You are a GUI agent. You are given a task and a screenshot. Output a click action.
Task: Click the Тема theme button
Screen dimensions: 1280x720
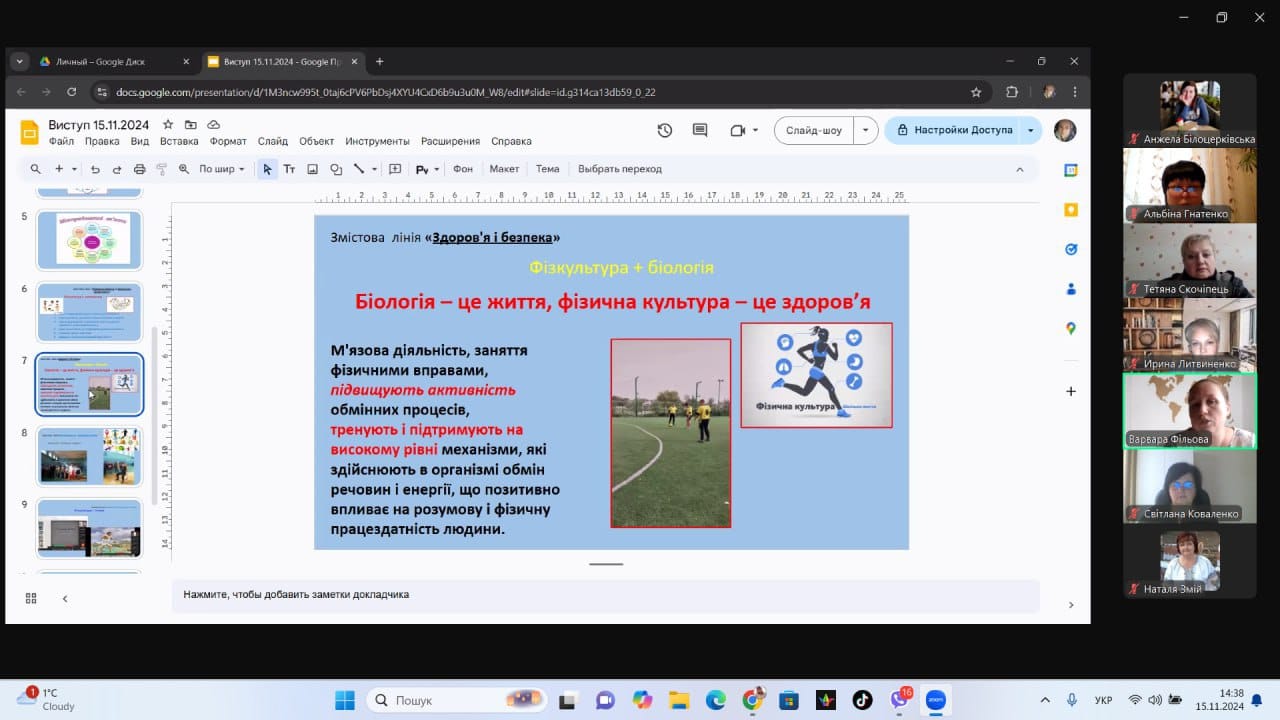(547, 169)
